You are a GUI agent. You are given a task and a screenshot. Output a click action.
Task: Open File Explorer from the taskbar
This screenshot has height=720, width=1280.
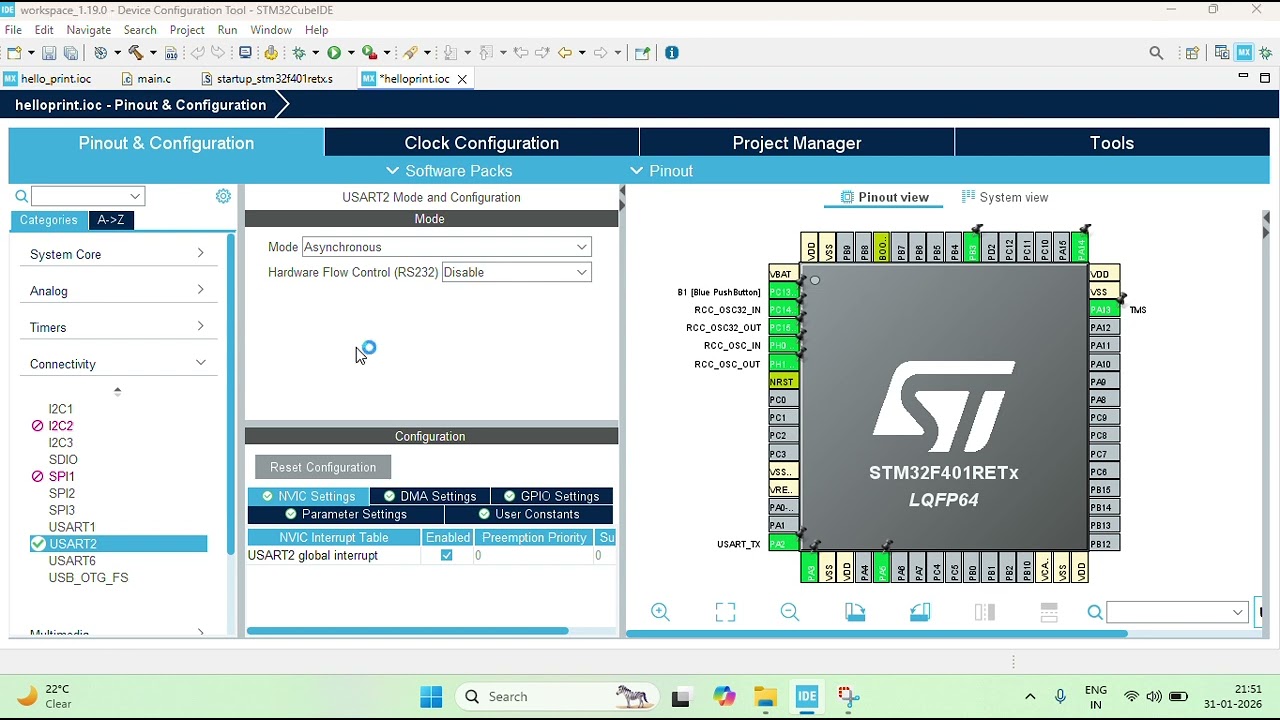pos(765,697)
